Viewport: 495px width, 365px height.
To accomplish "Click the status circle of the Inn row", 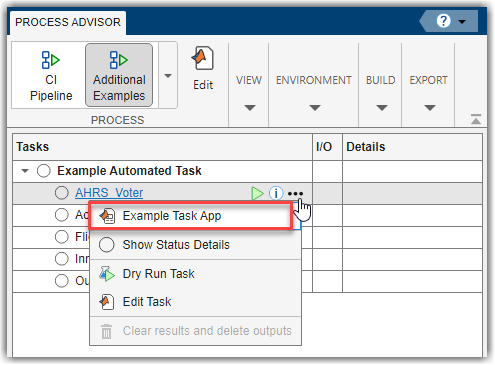I will point(62,259).
